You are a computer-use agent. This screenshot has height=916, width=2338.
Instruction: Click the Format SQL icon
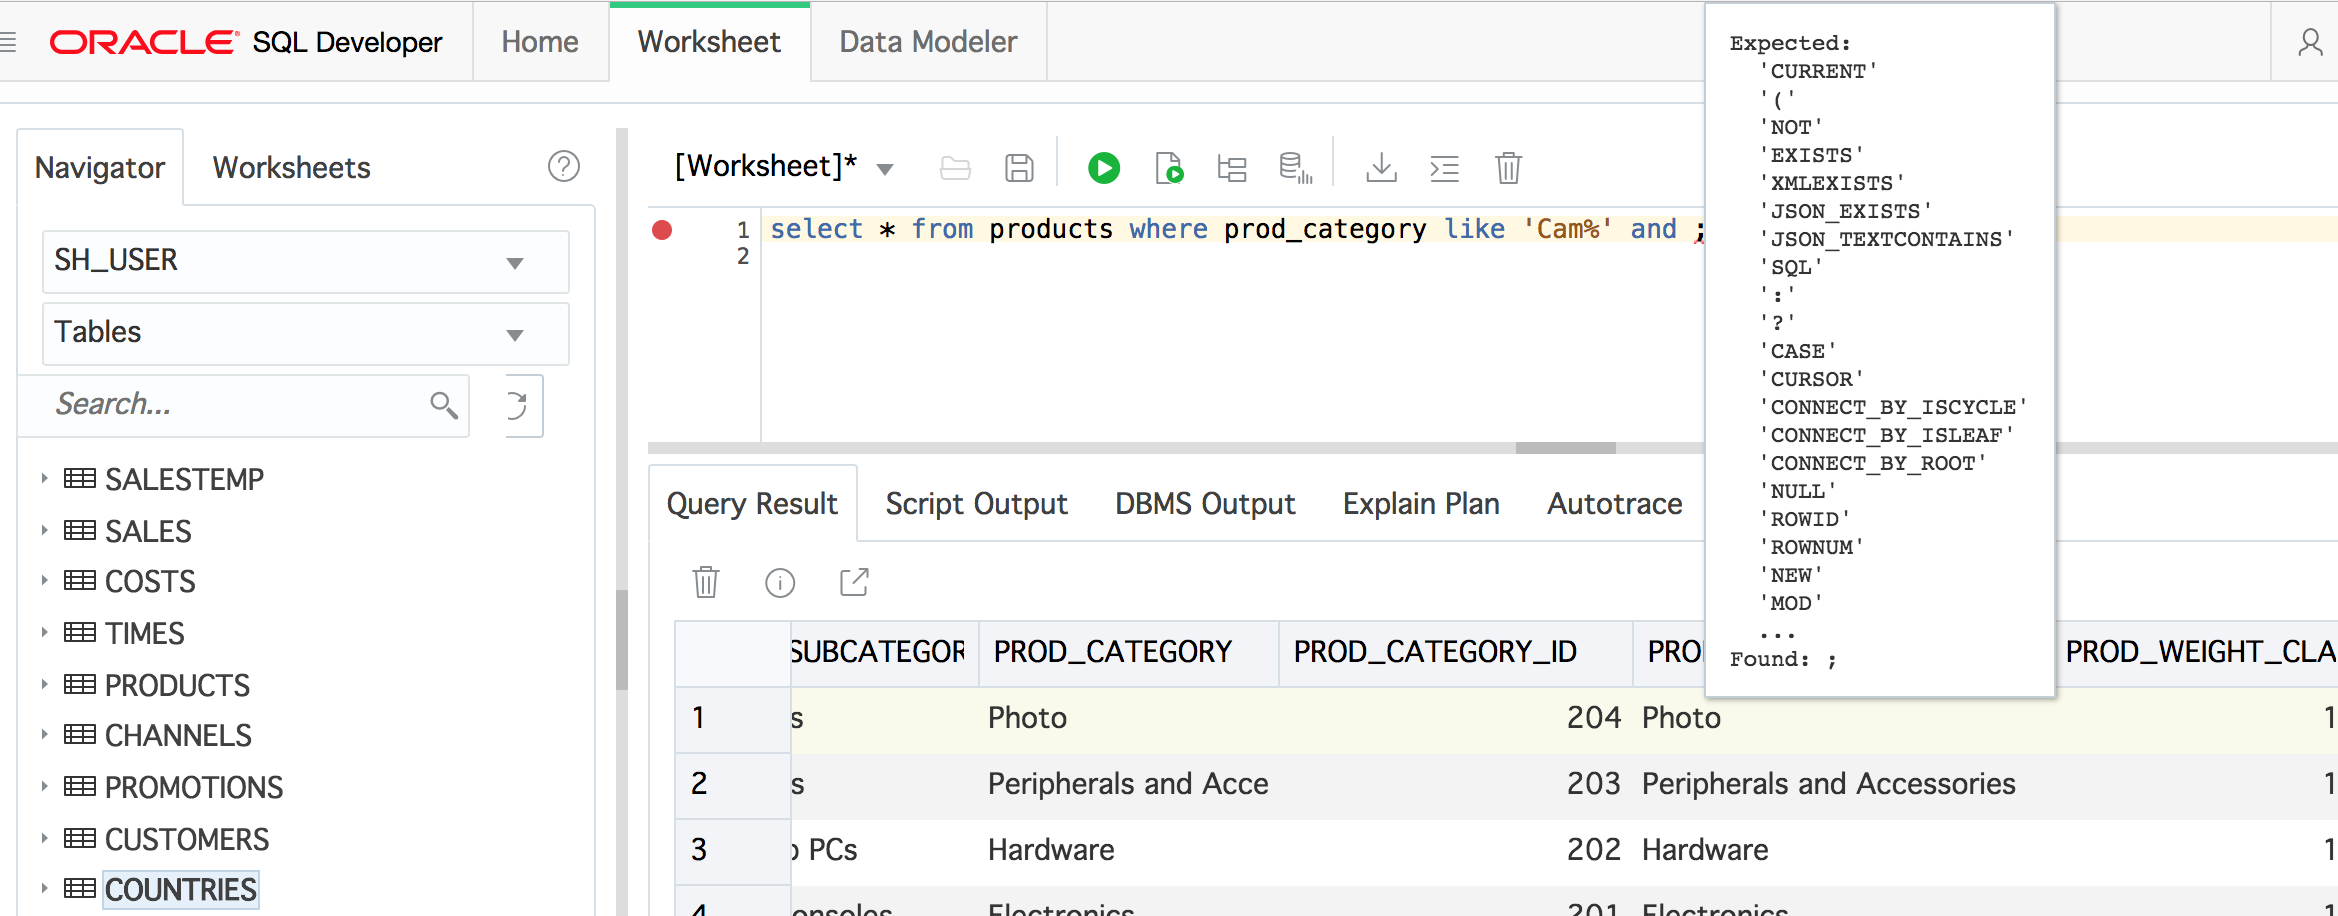point(1444,168)
